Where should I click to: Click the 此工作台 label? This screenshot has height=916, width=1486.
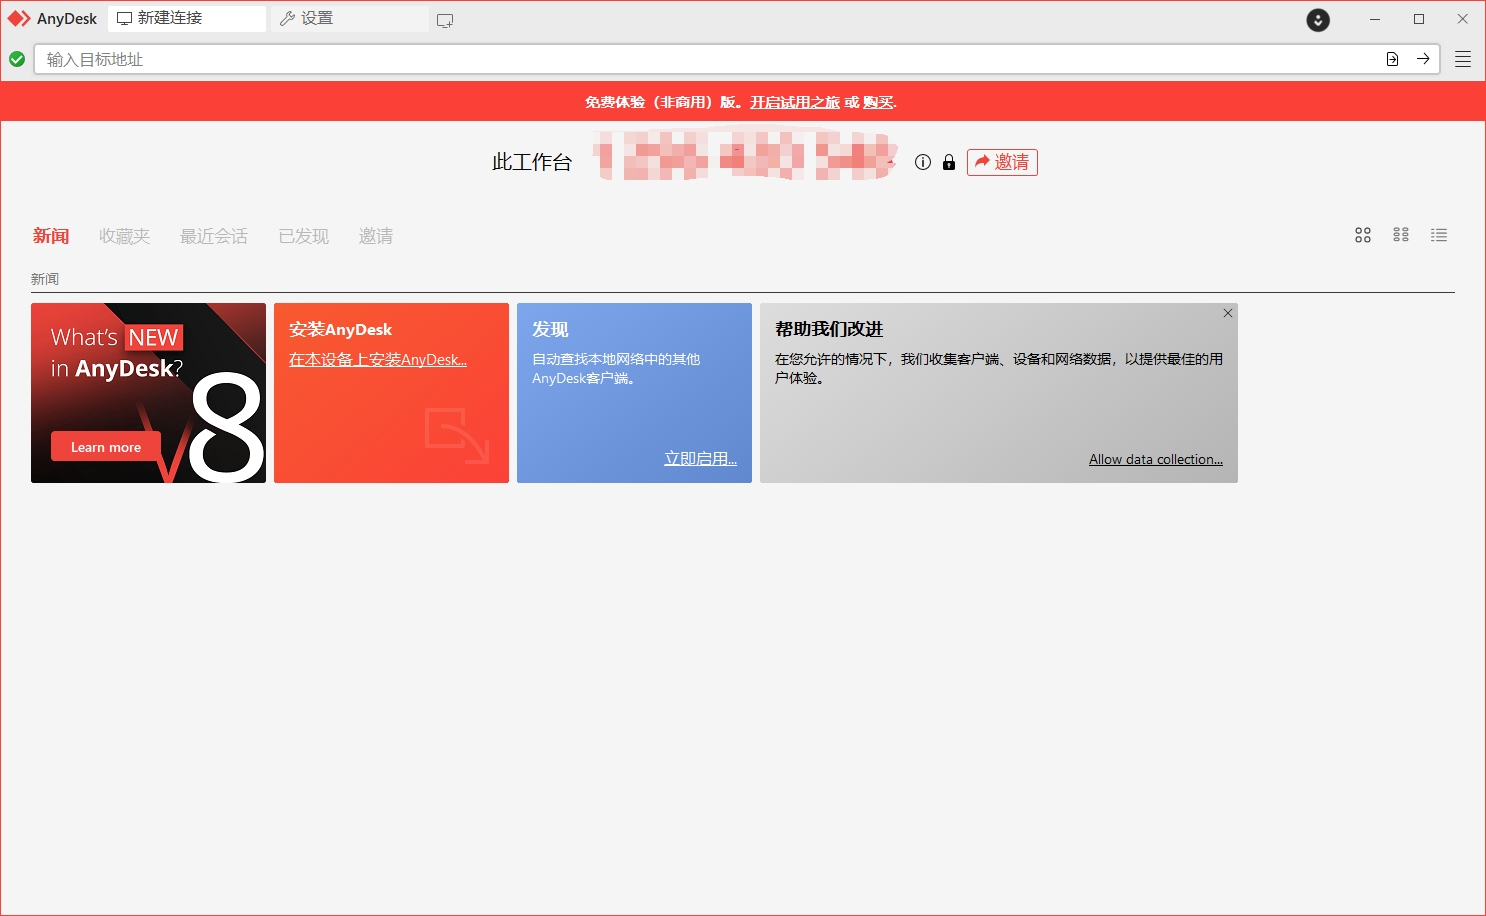pyautogui.click(x=532, y=162)
